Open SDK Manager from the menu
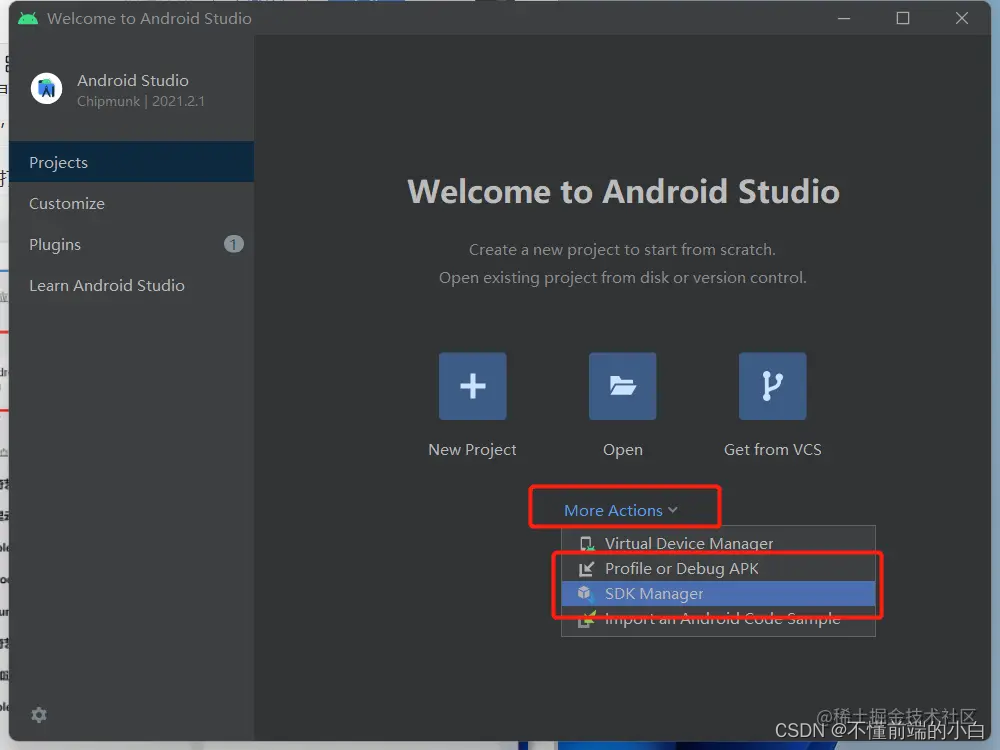1000x750 pixels. [718, 594]
